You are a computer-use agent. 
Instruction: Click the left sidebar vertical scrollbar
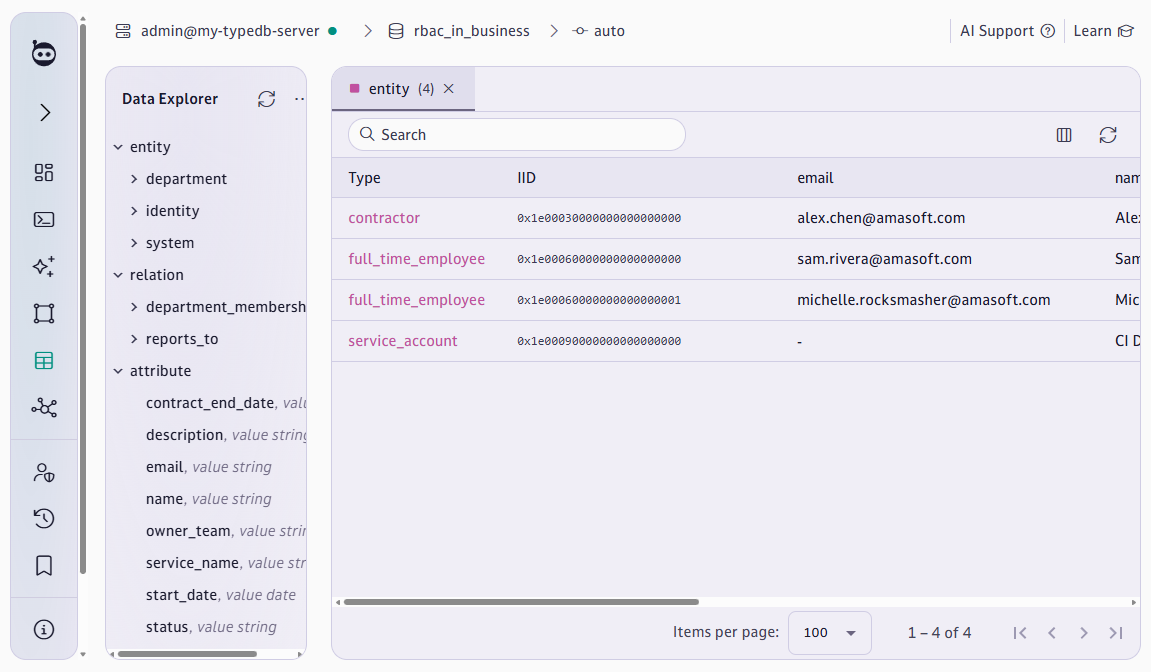tap(83, 299)
